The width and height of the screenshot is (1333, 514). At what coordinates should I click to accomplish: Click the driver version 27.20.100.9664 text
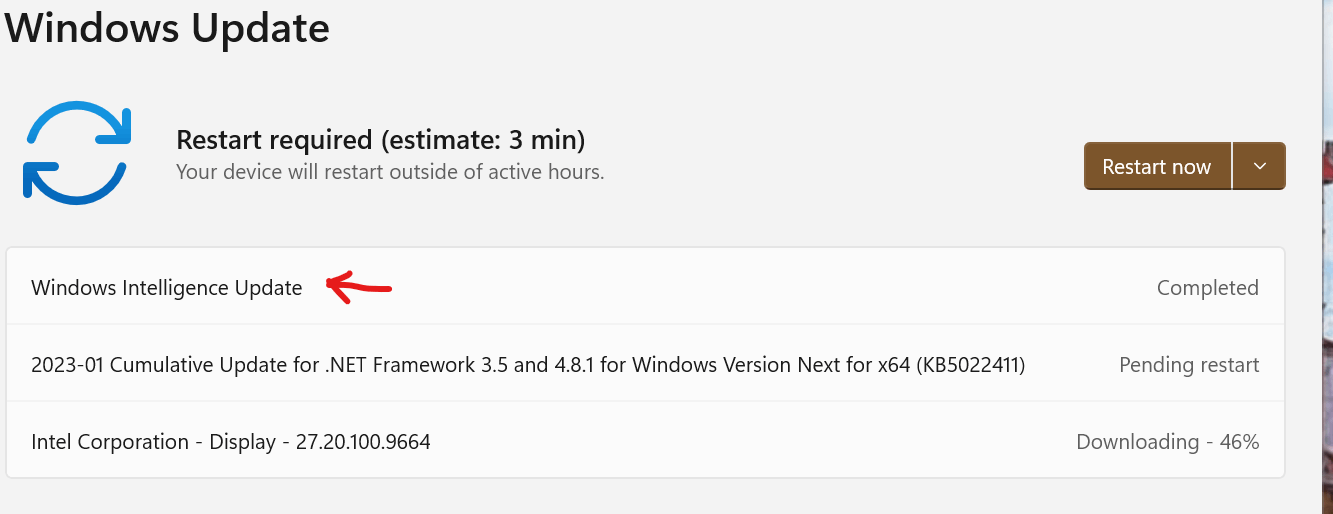pos(363,442)
